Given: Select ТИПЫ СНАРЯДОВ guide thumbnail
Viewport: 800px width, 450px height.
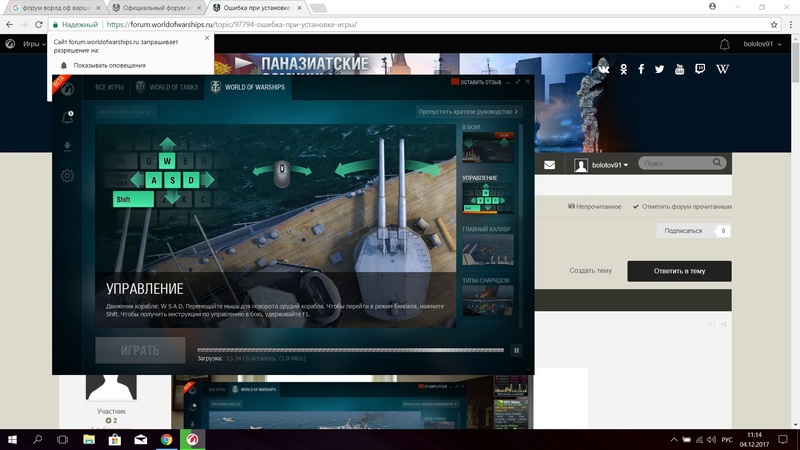Looking at the screenshot, I should click(x=488, y=301).
